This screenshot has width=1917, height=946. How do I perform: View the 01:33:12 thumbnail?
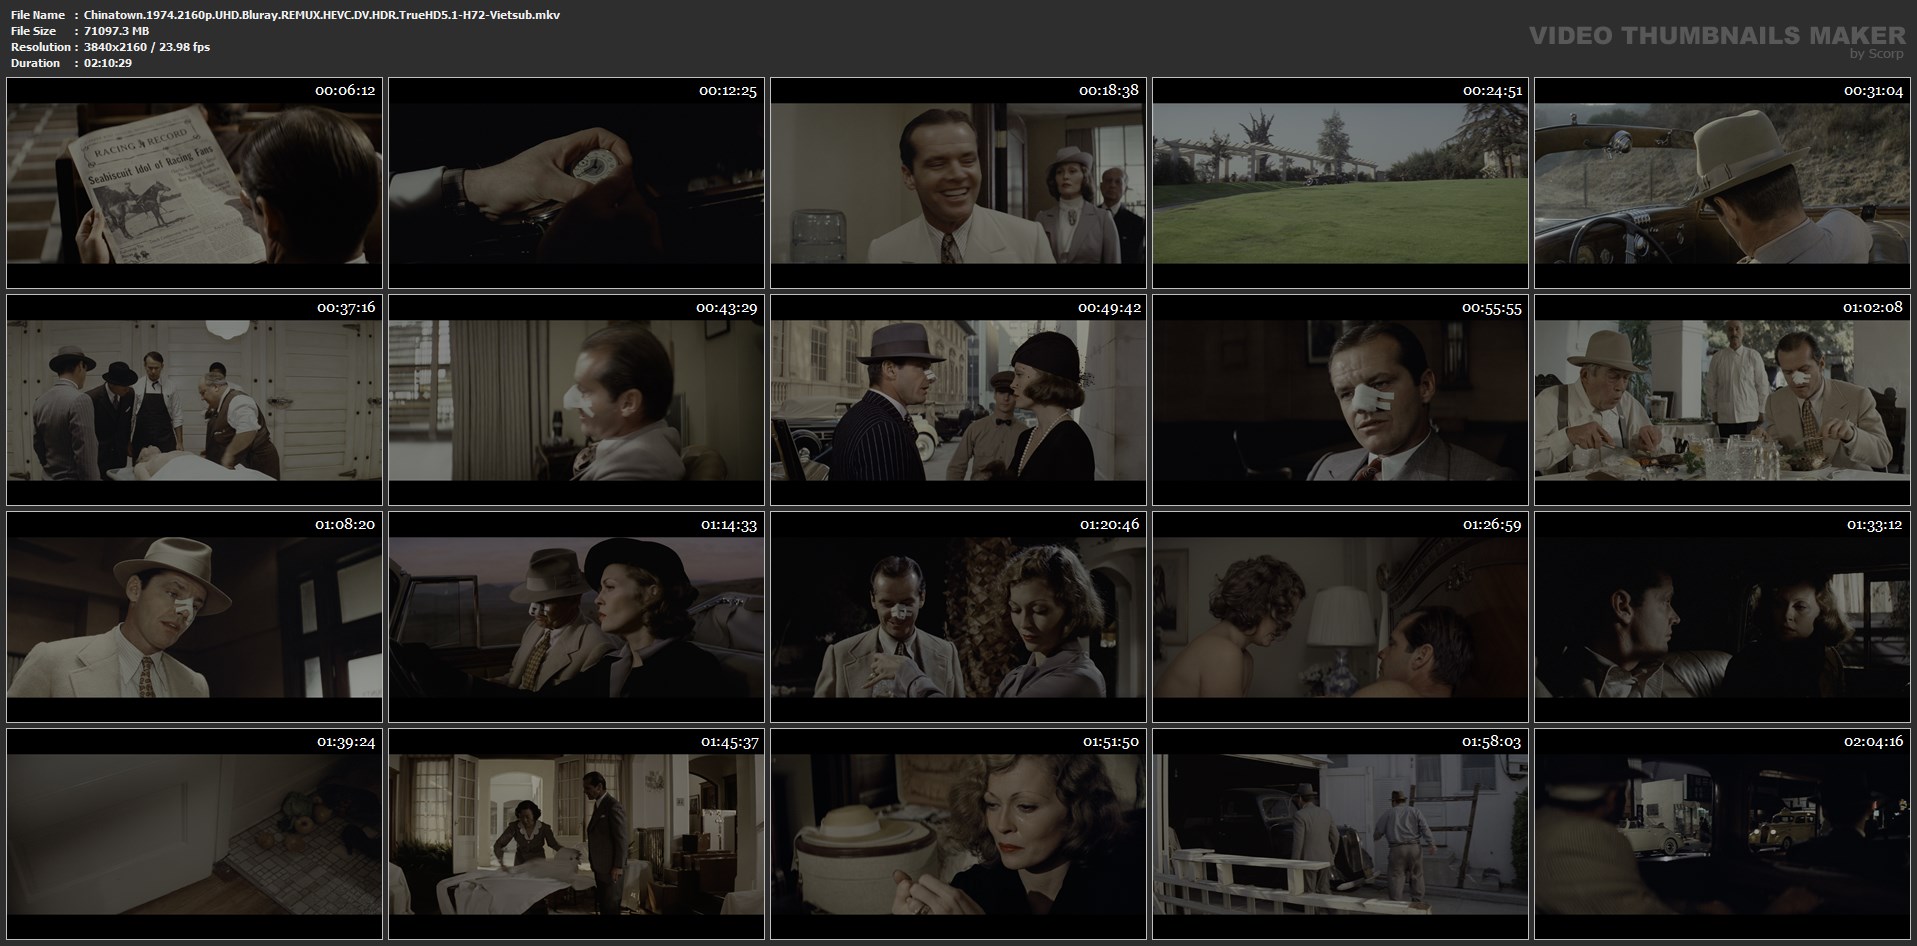[1722, 616]
